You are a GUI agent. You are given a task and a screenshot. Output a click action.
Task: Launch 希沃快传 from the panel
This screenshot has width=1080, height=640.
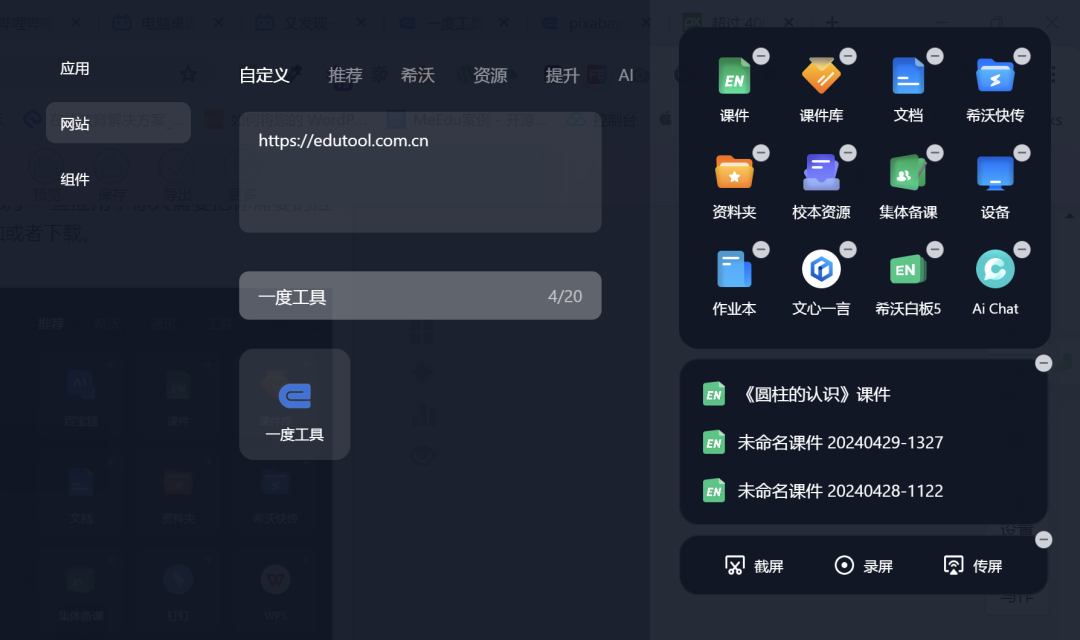[x=995, y=76]
